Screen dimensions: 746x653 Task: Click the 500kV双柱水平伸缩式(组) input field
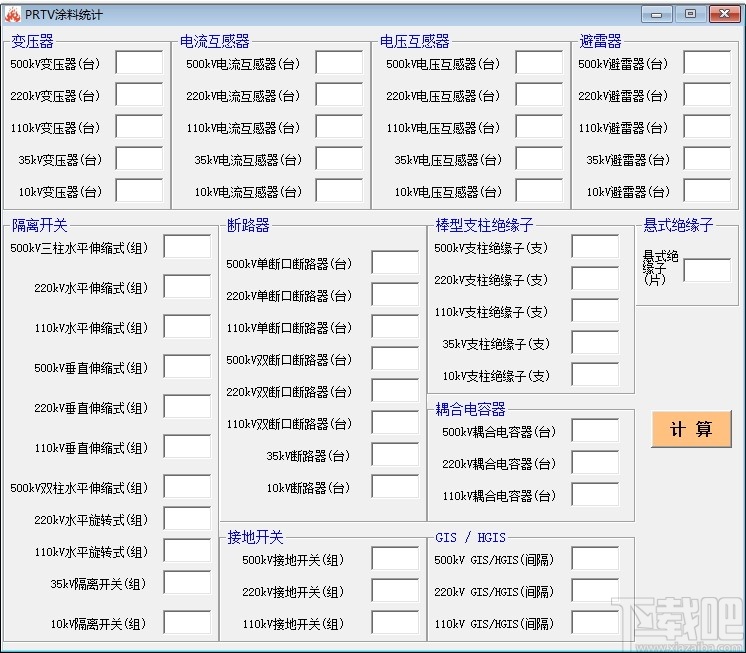187,486
